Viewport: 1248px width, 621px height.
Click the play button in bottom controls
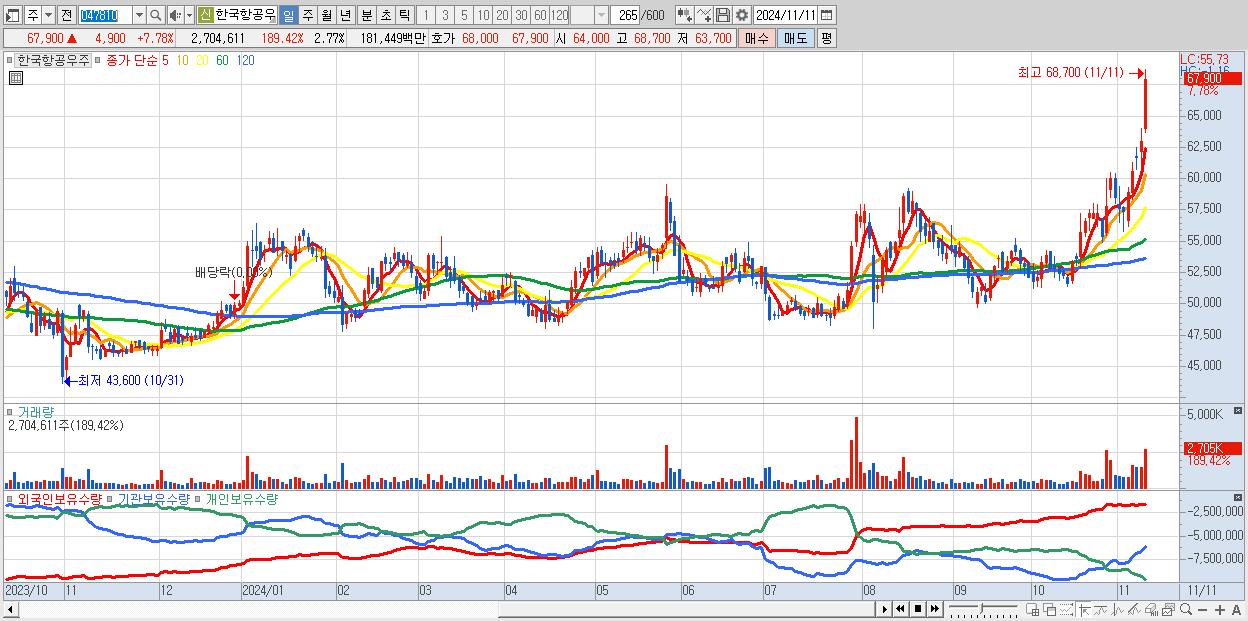tap(884, 609)
